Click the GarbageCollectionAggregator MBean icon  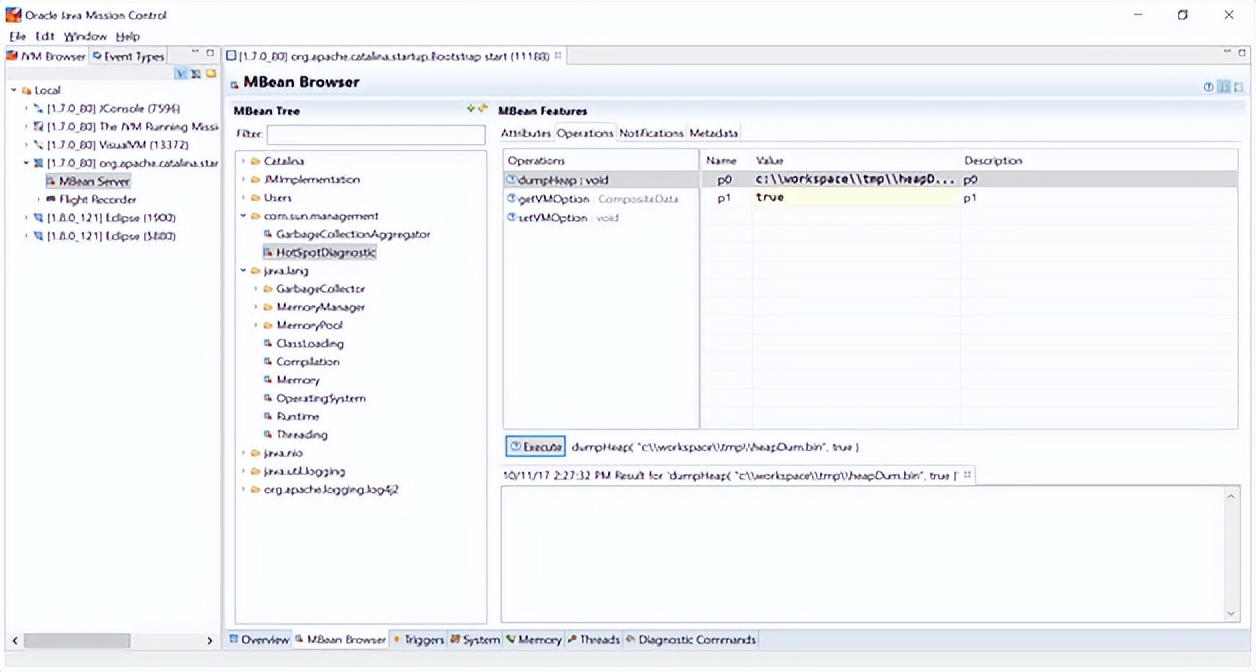(268, 234)
